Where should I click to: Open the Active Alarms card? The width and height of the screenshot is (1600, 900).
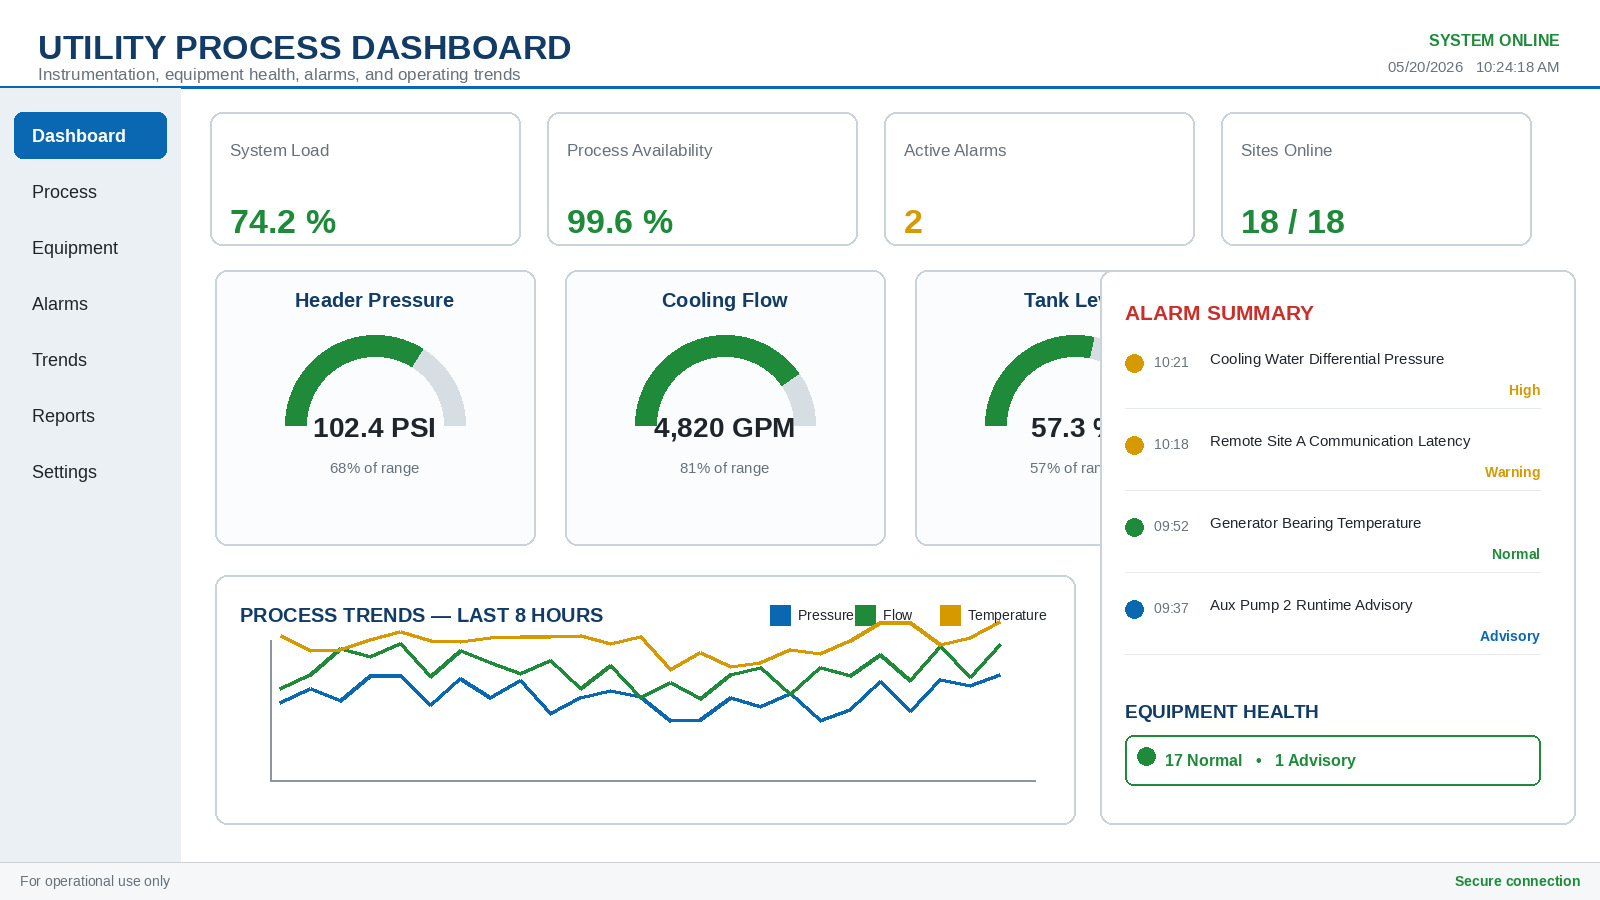1039,179
